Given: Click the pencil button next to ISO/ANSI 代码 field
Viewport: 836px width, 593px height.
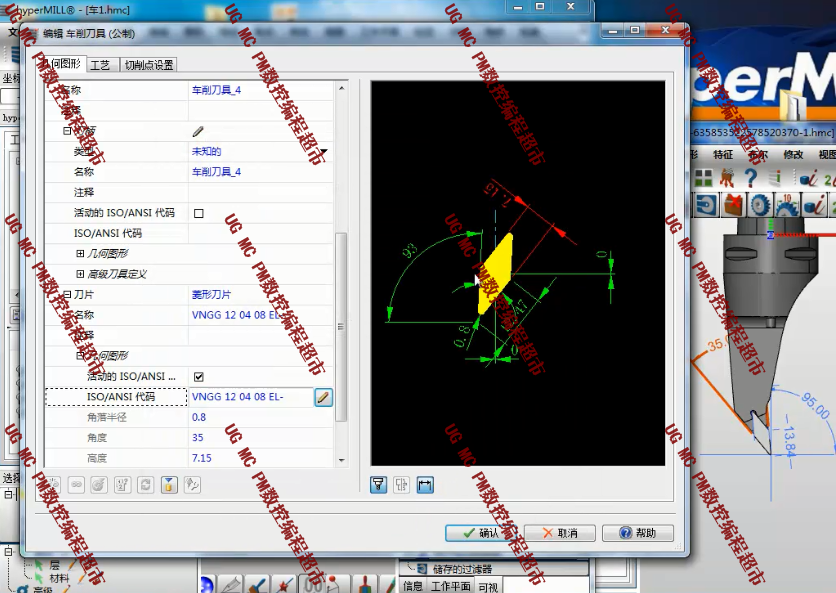Looking at the screenshot, I should point(323,397).
